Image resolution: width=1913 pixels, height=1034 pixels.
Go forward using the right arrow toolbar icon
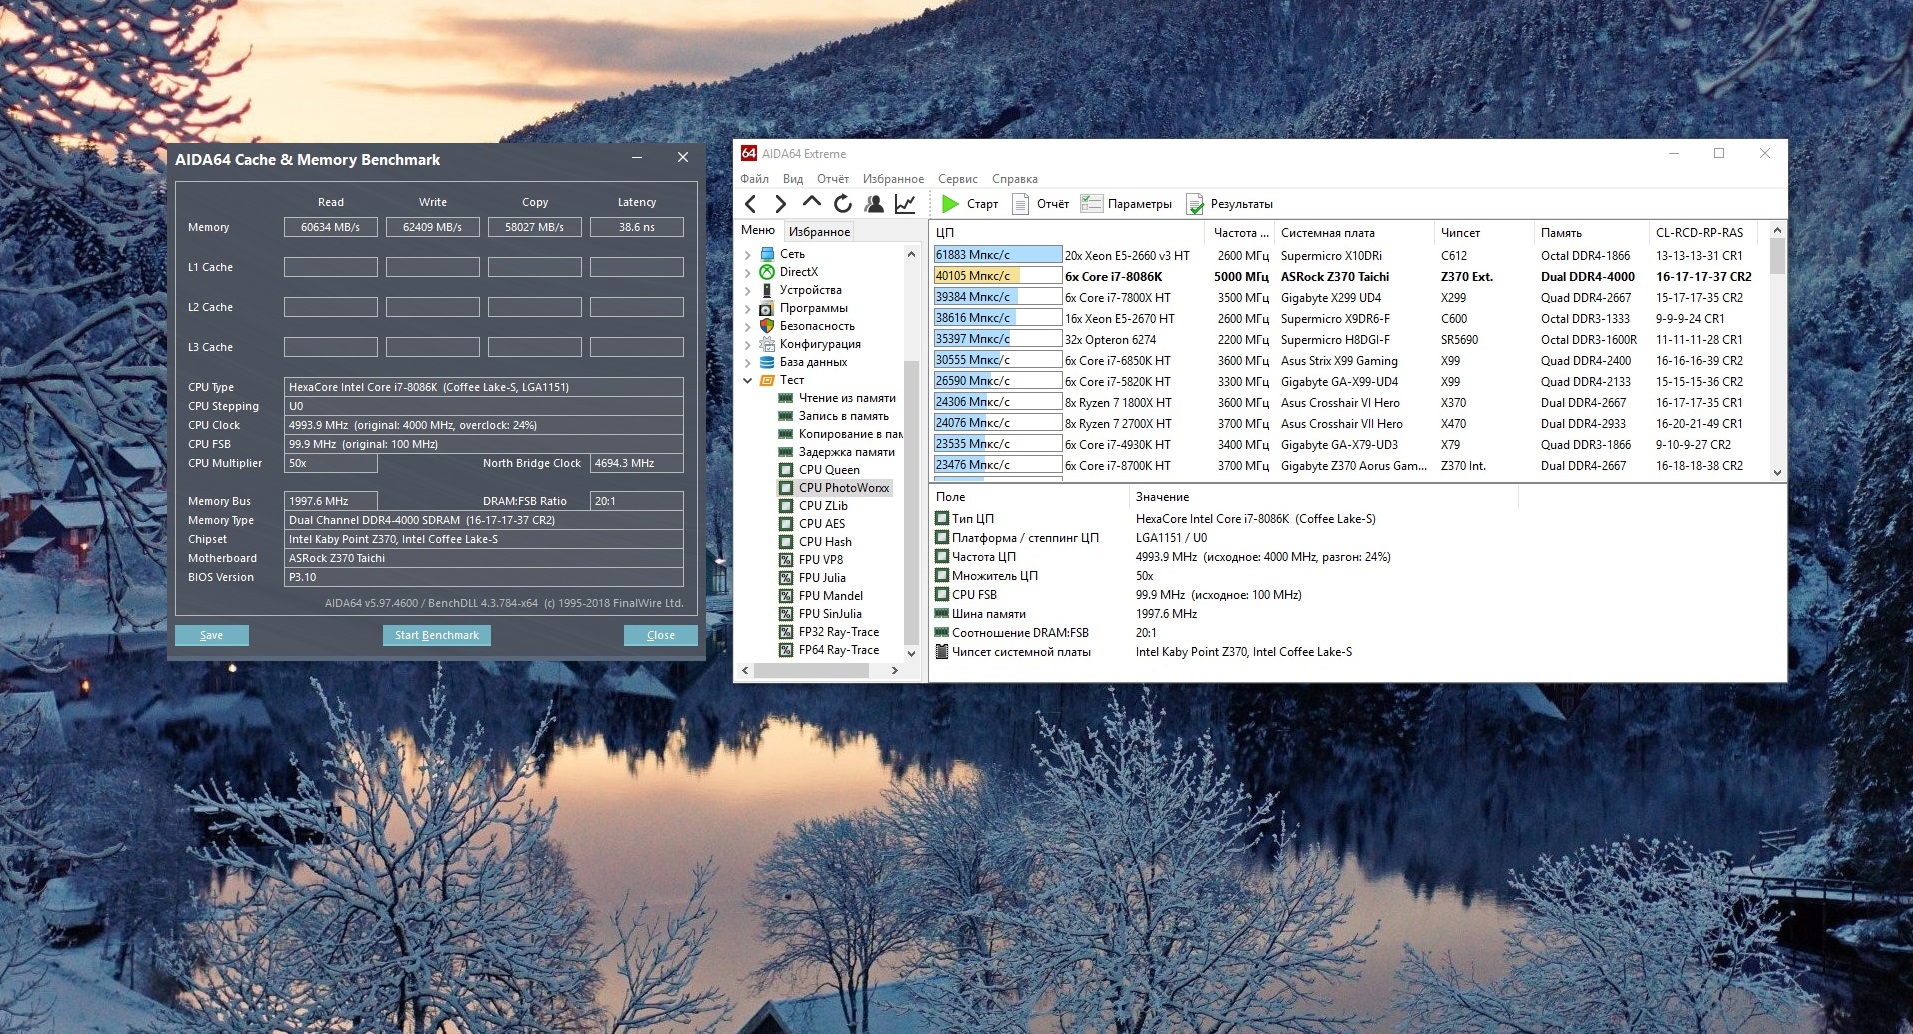(x=781, y=204)
